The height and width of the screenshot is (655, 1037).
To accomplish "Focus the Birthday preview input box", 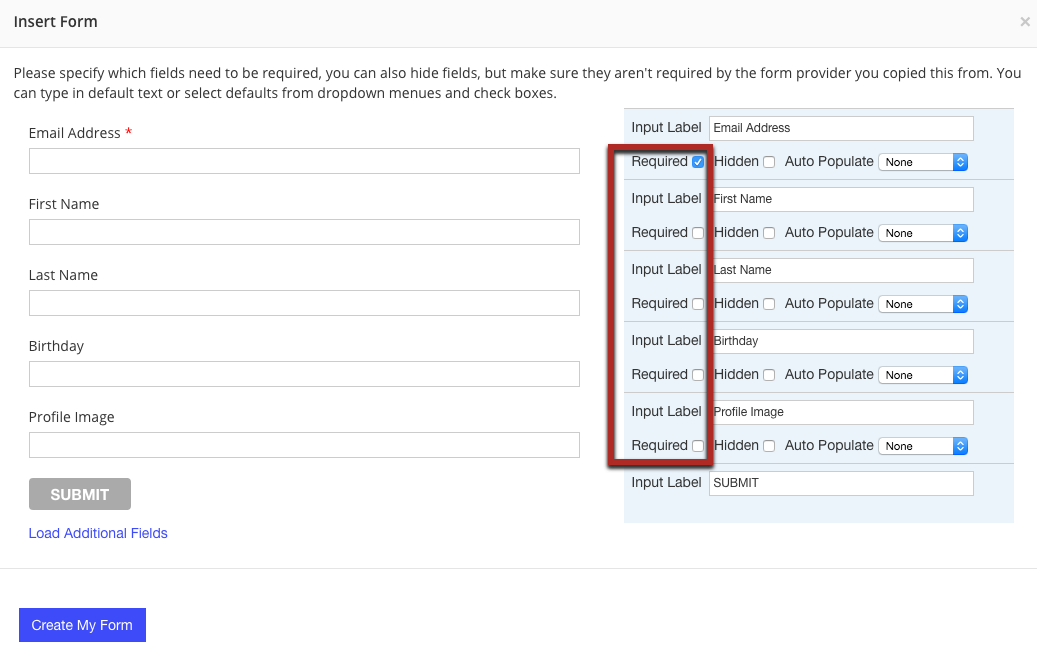I will 304,374.
